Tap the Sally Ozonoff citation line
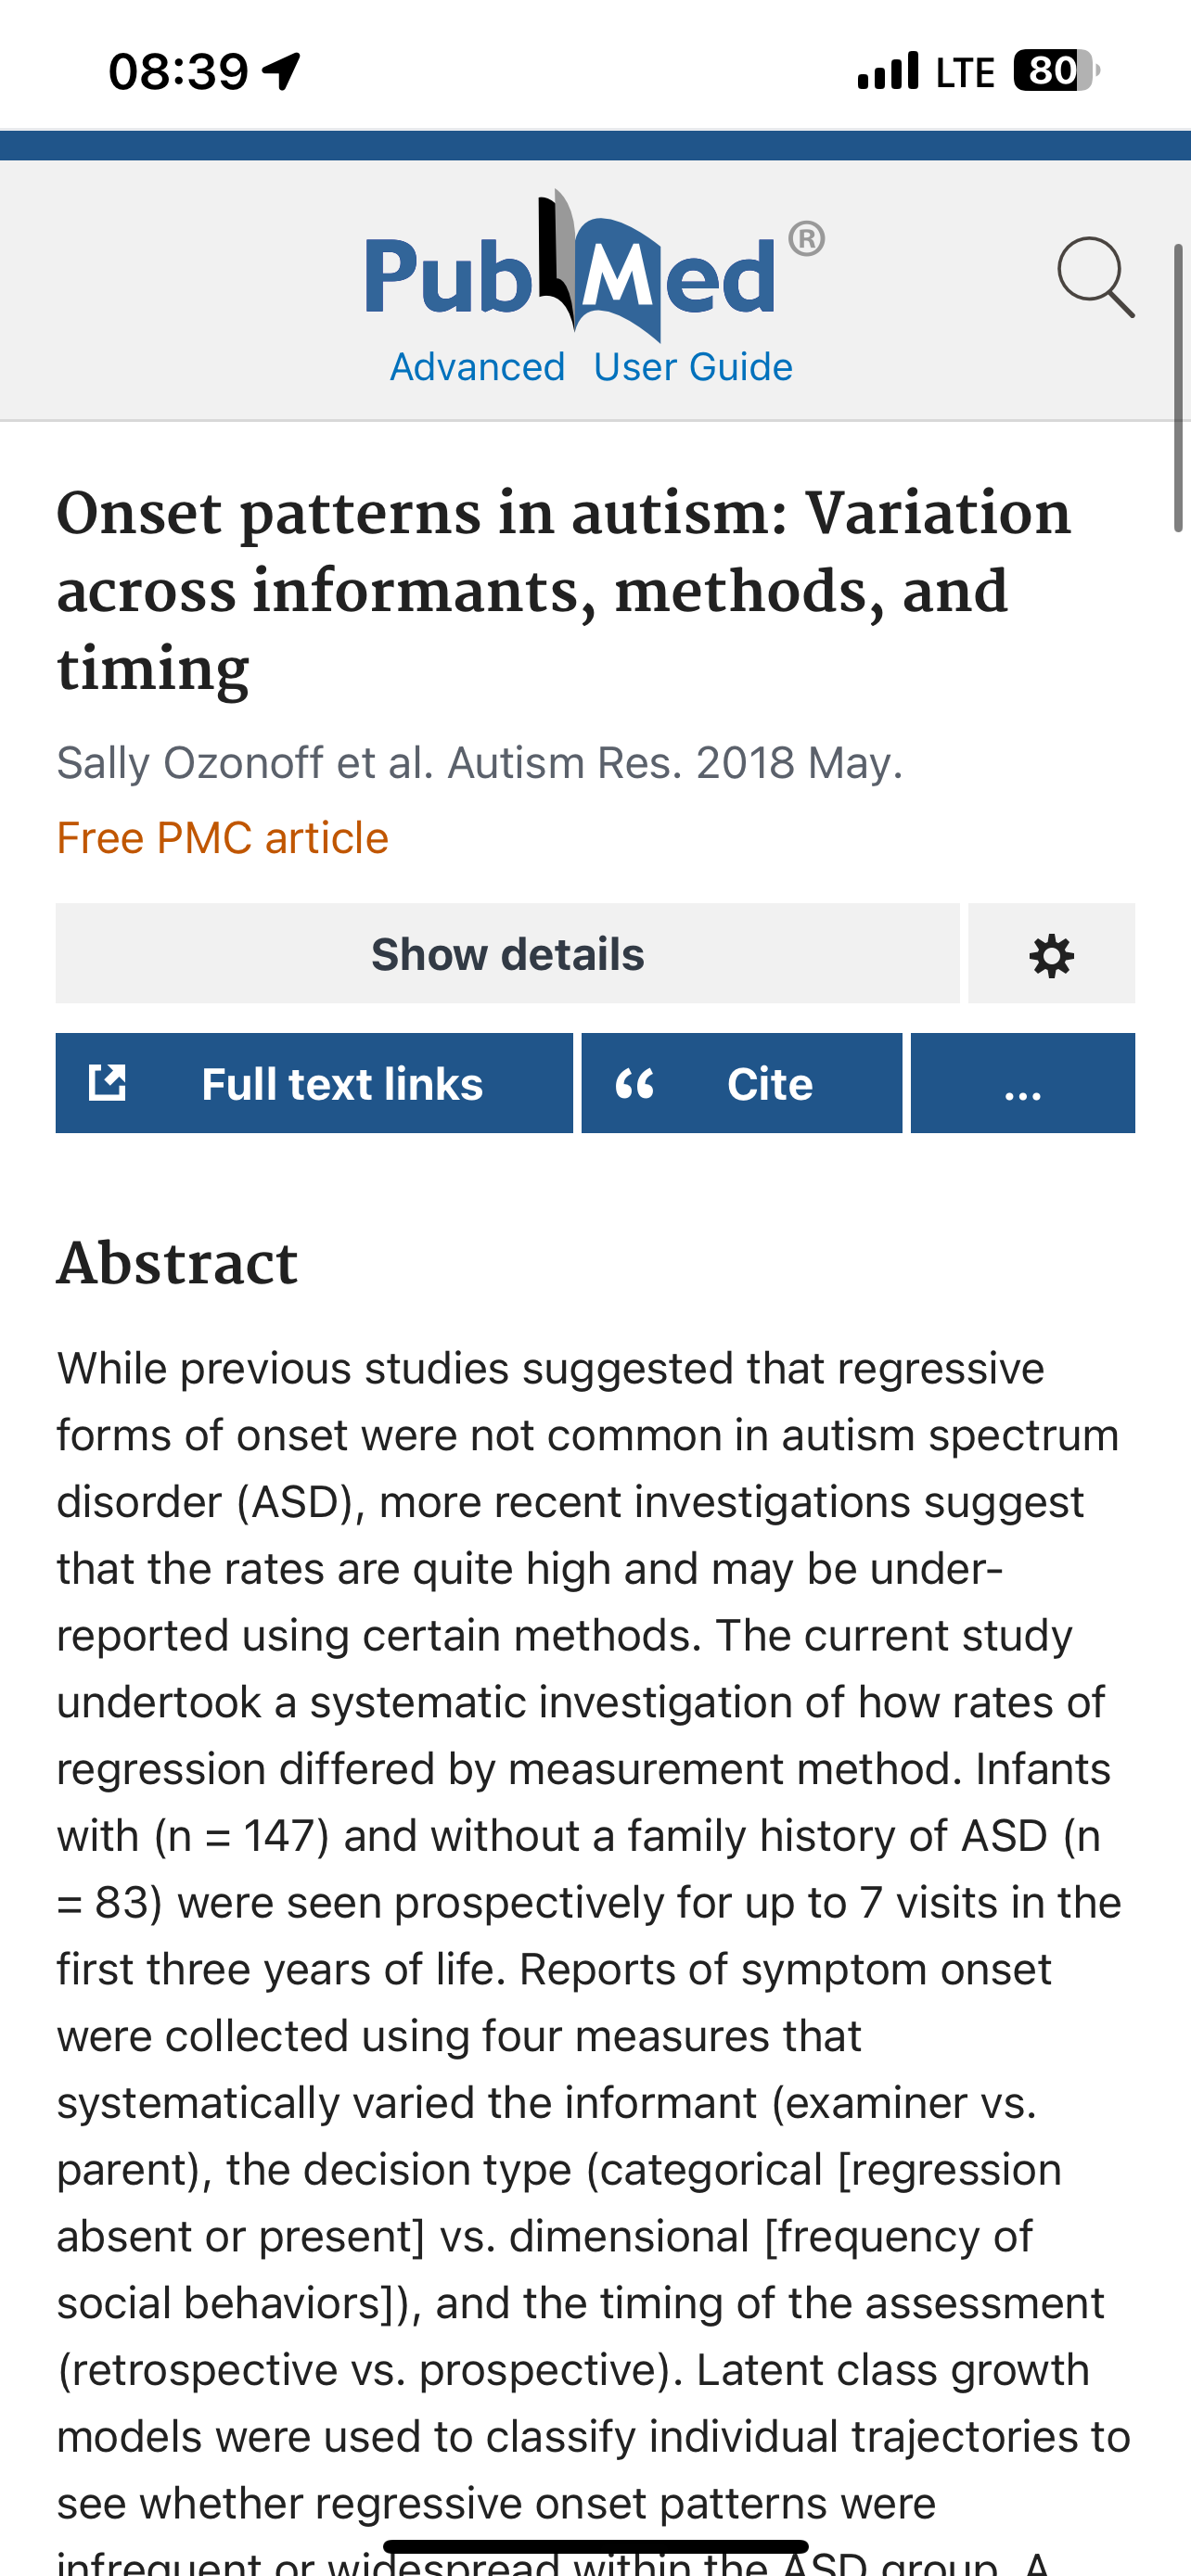 click(479, 763)
